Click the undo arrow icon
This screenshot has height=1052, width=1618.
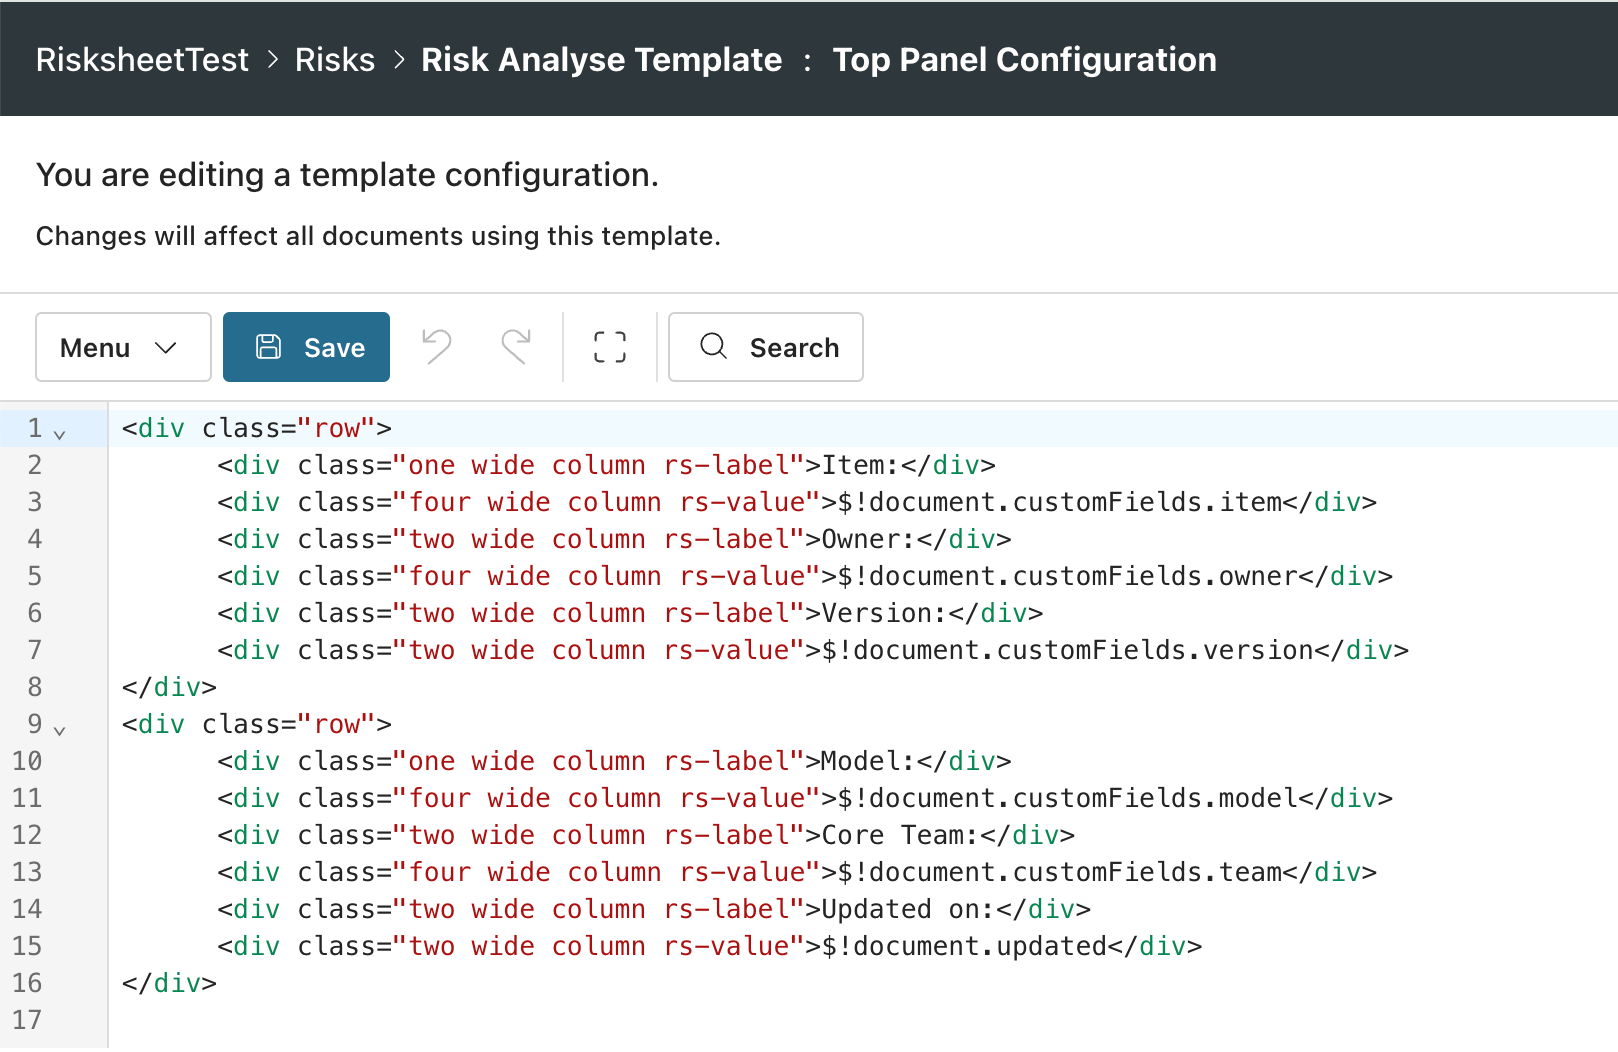(437, 347)
